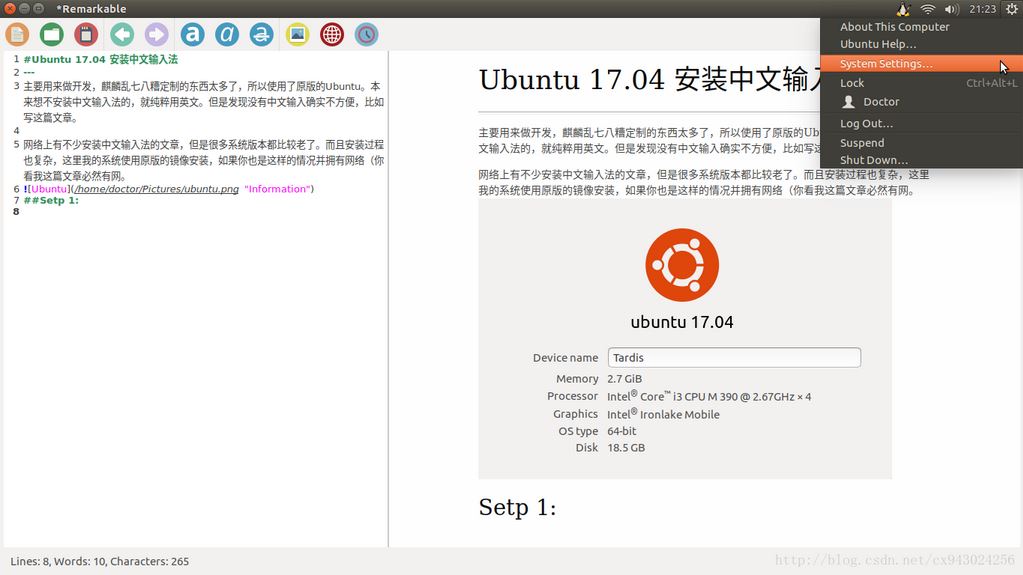Open a file with the green folder icon

(x=52, y=35)
